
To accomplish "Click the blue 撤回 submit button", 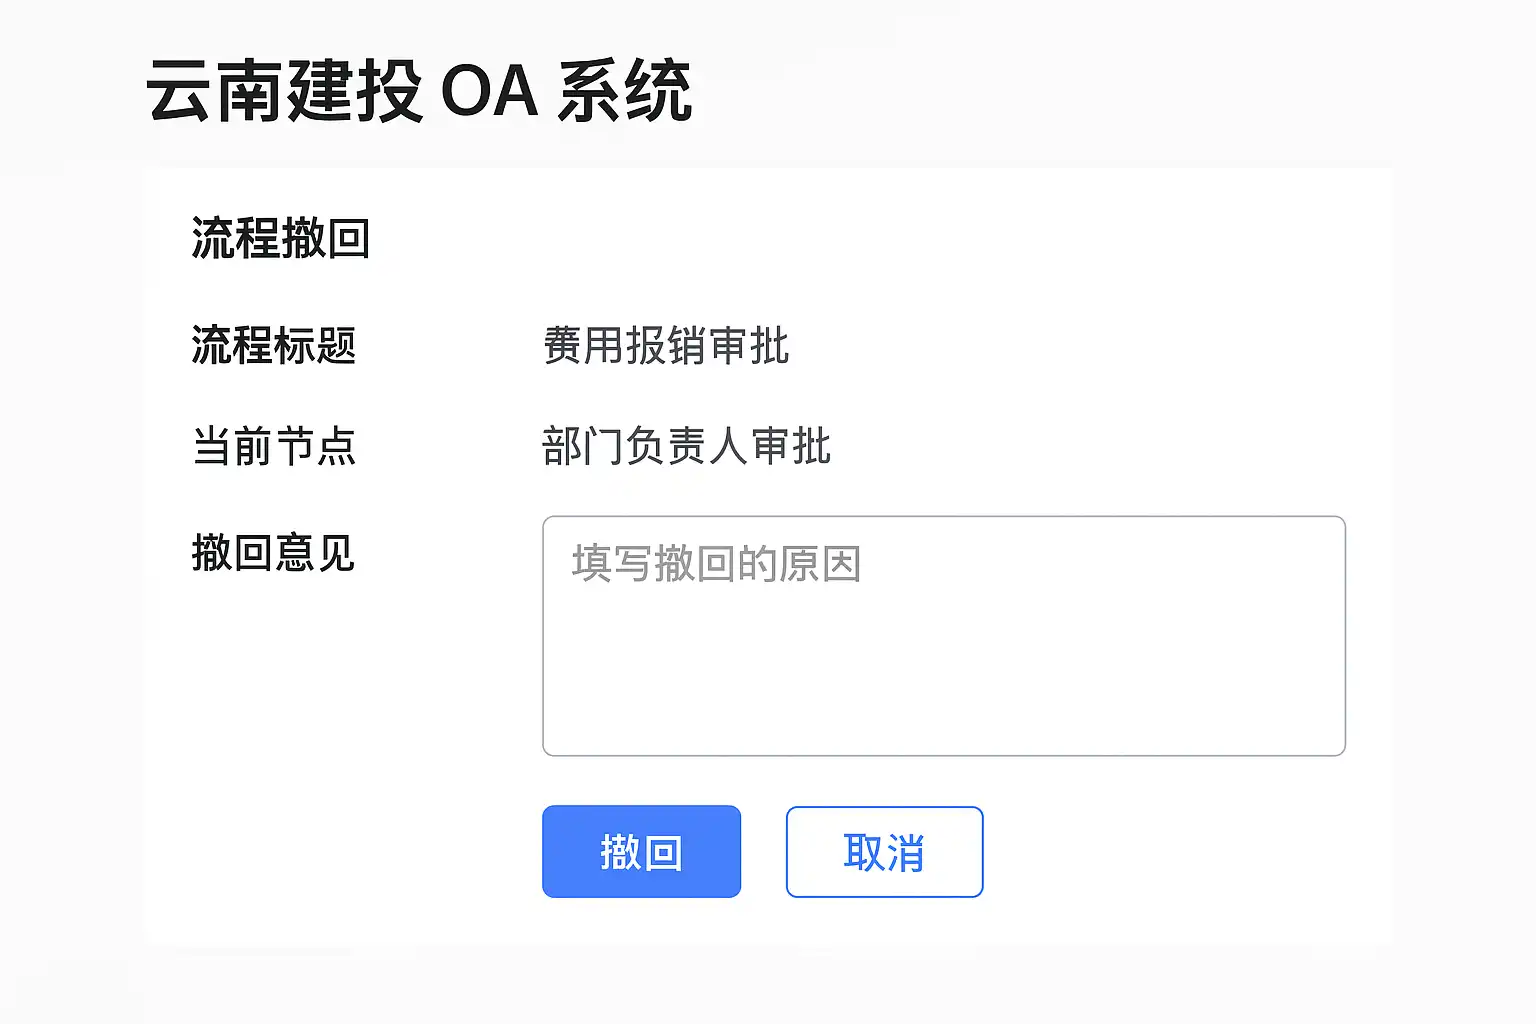I will click(641, 852).
